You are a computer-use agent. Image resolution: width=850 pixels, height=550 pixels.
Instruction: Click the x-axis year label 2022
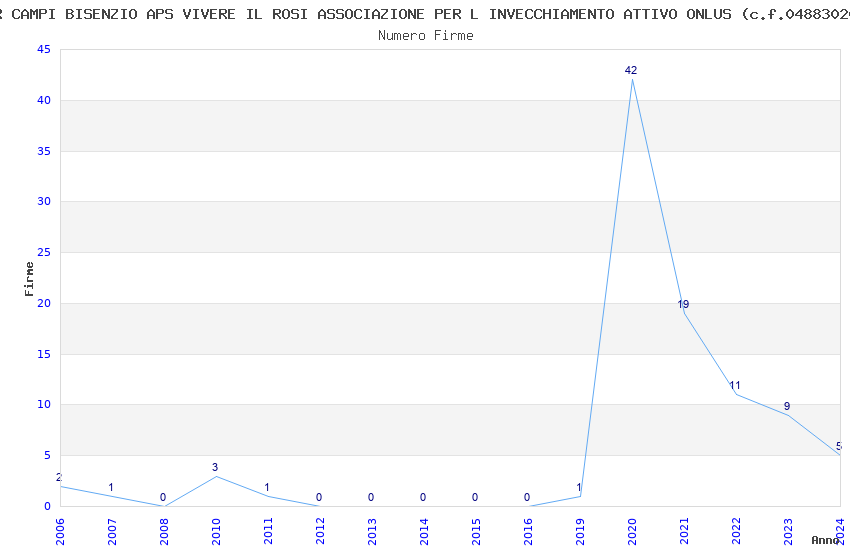[736, 532]
